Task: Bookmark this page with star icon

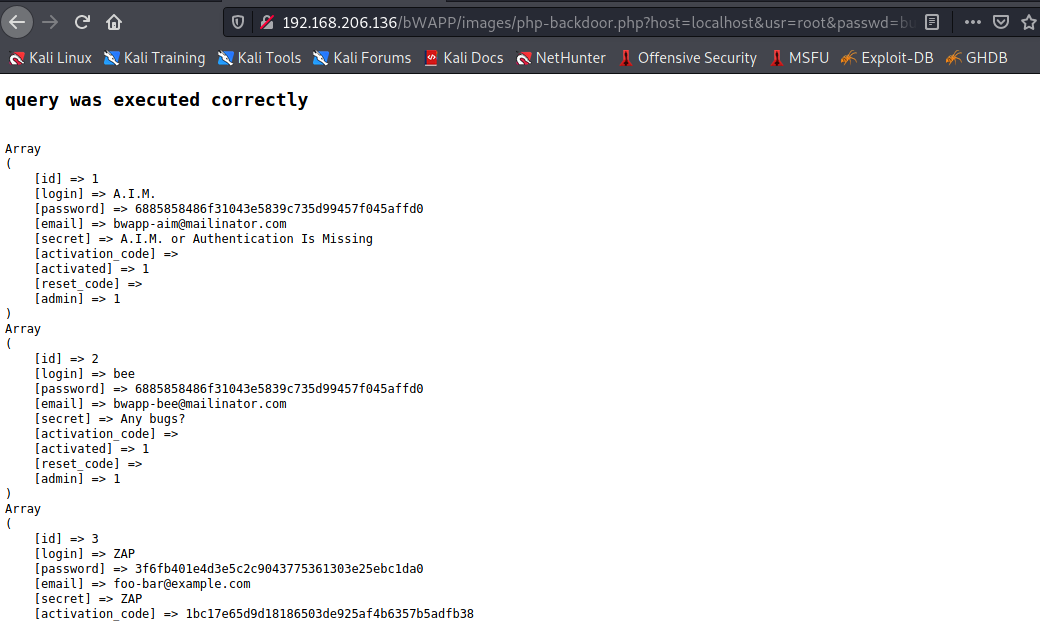Action: pos(1029,23)
